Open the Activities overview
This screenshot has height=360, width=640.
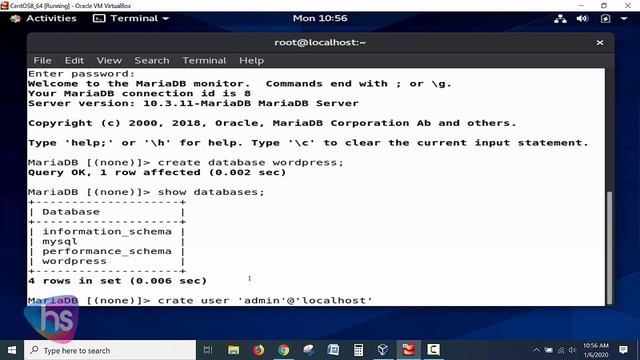pos(51,18)
